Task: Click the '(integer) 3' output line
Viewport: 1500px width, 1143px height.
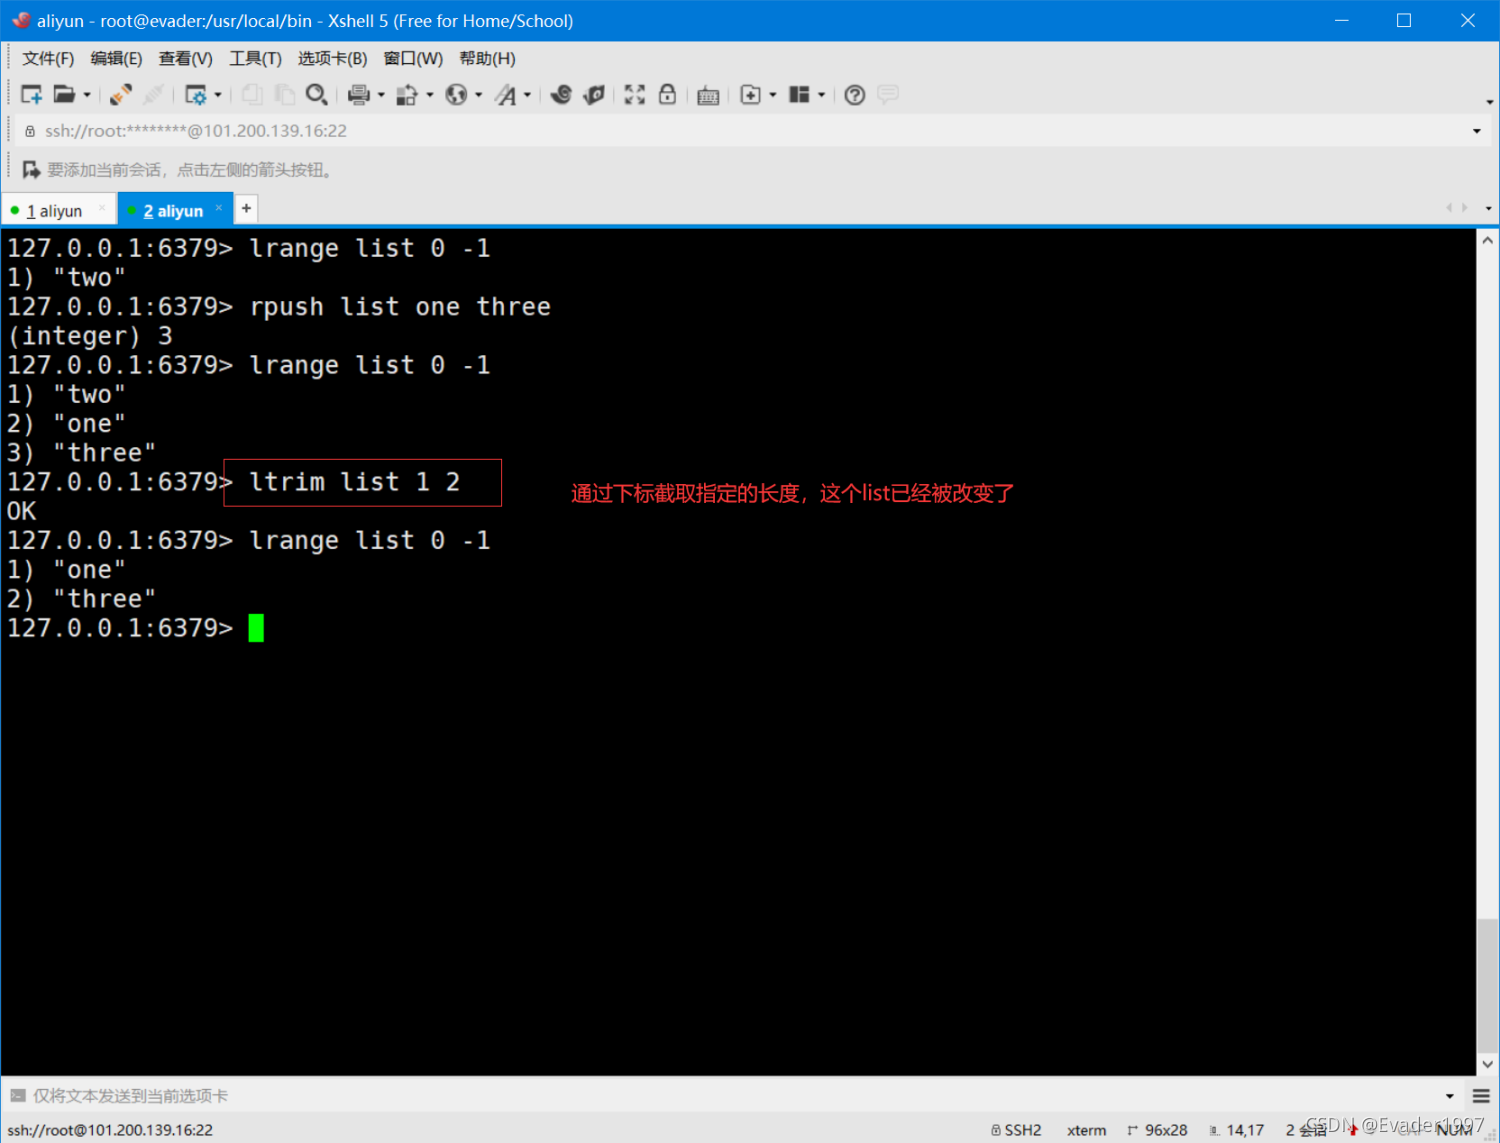Action: point(90,336)
